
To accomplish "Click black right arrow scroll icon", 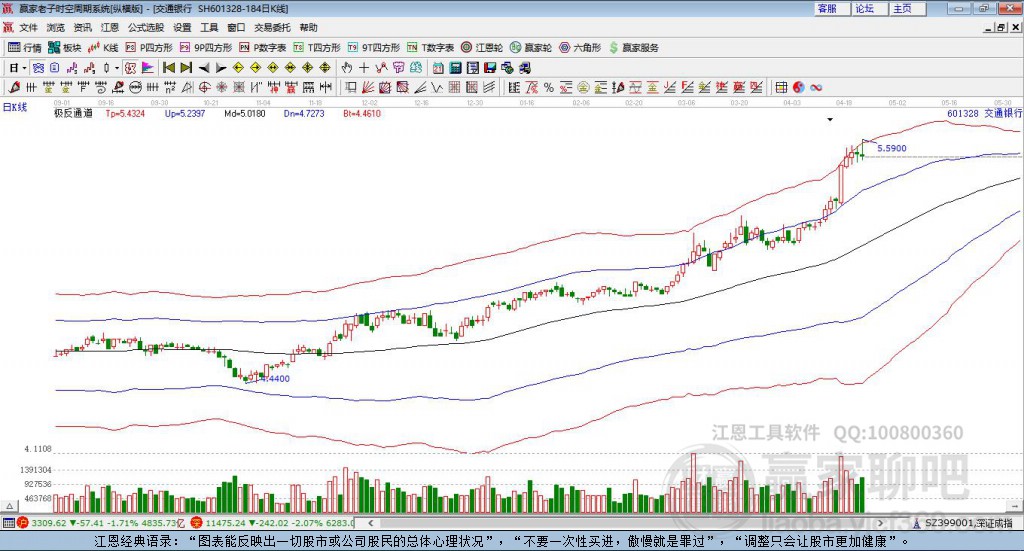I will [221, 68].
